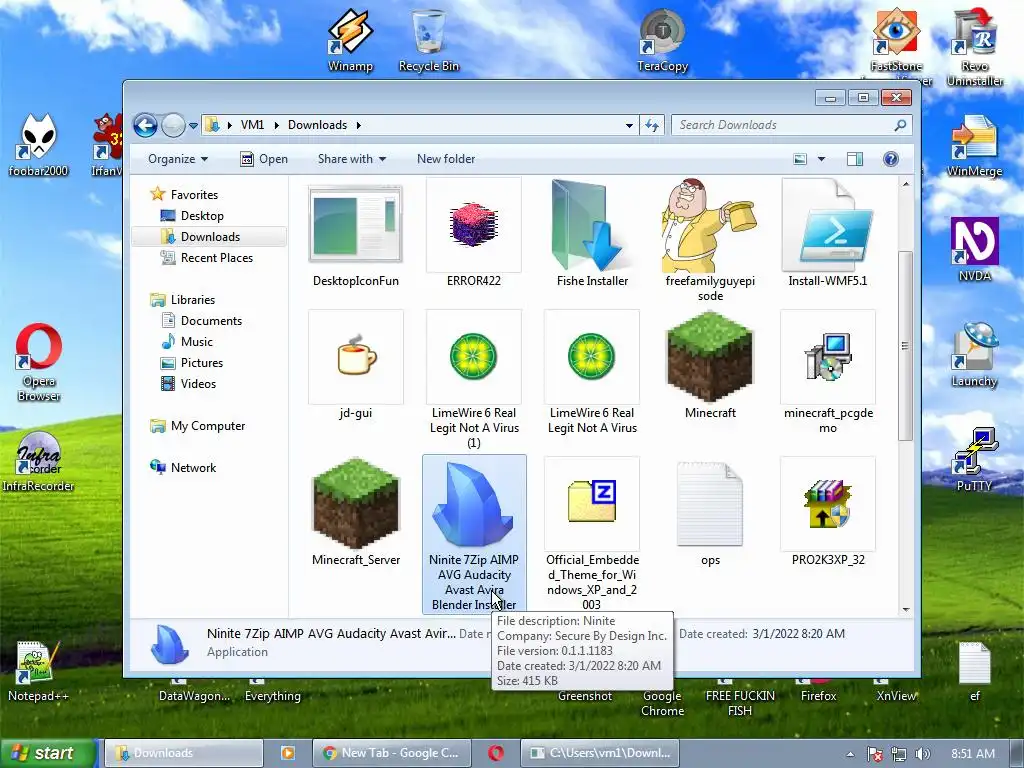
Task: Select the Fishe Installer folder icon
Action: 592,225
